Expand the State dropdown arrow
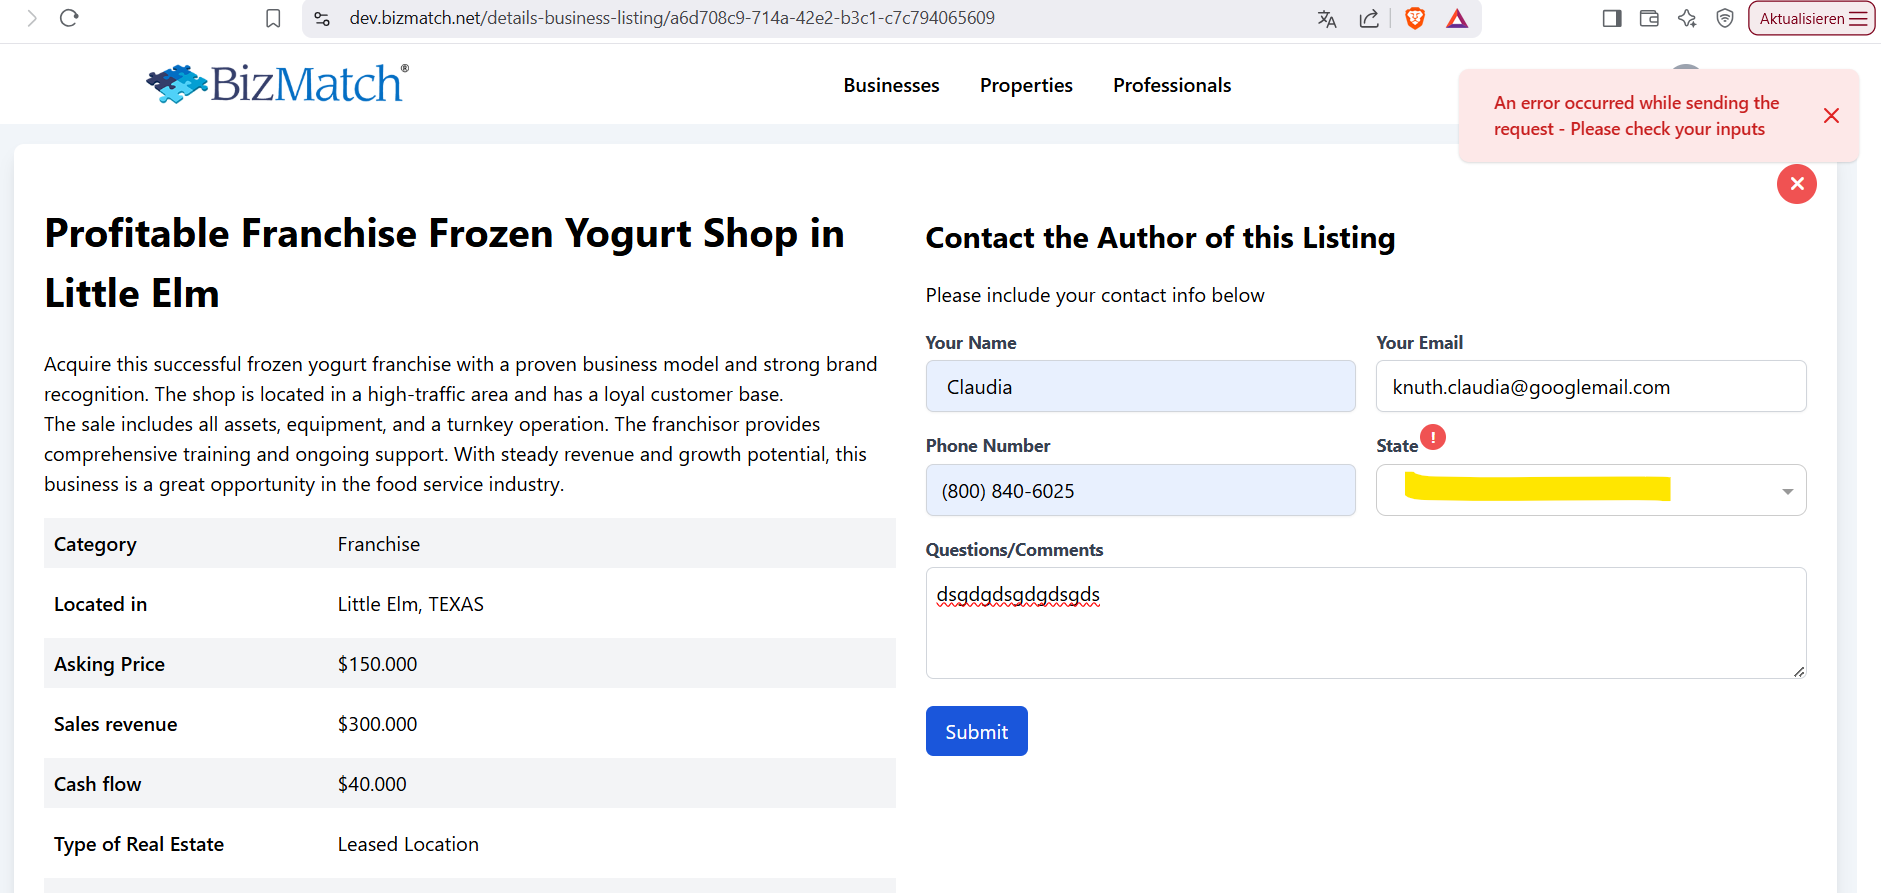 coord(1787,491)
